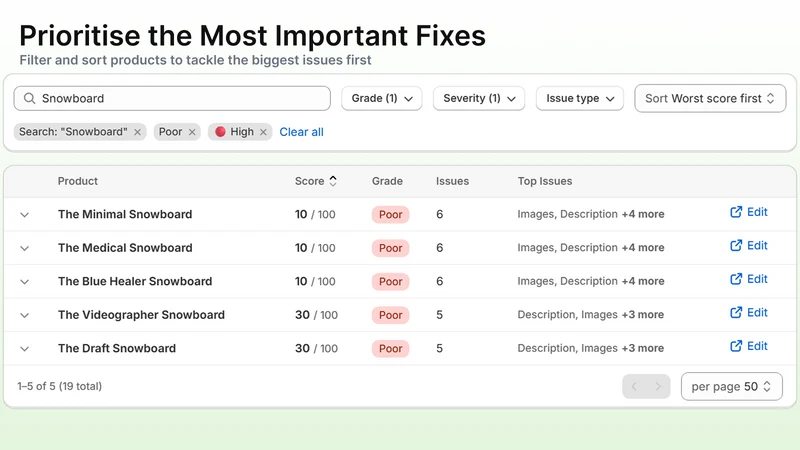Go to previous page arrow

coord(634,386)
